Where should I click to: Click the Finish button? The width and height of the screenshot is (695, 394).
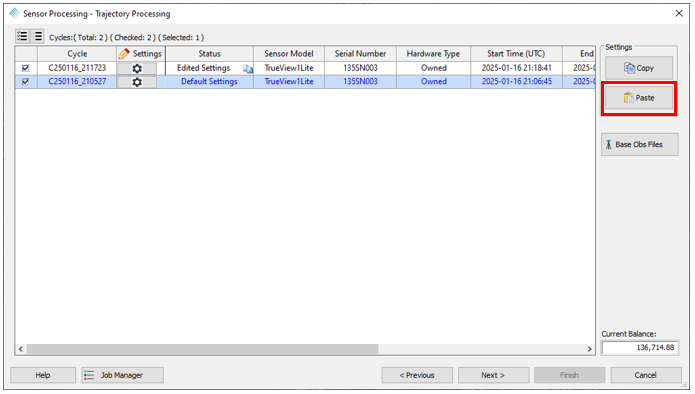[570, 375]
